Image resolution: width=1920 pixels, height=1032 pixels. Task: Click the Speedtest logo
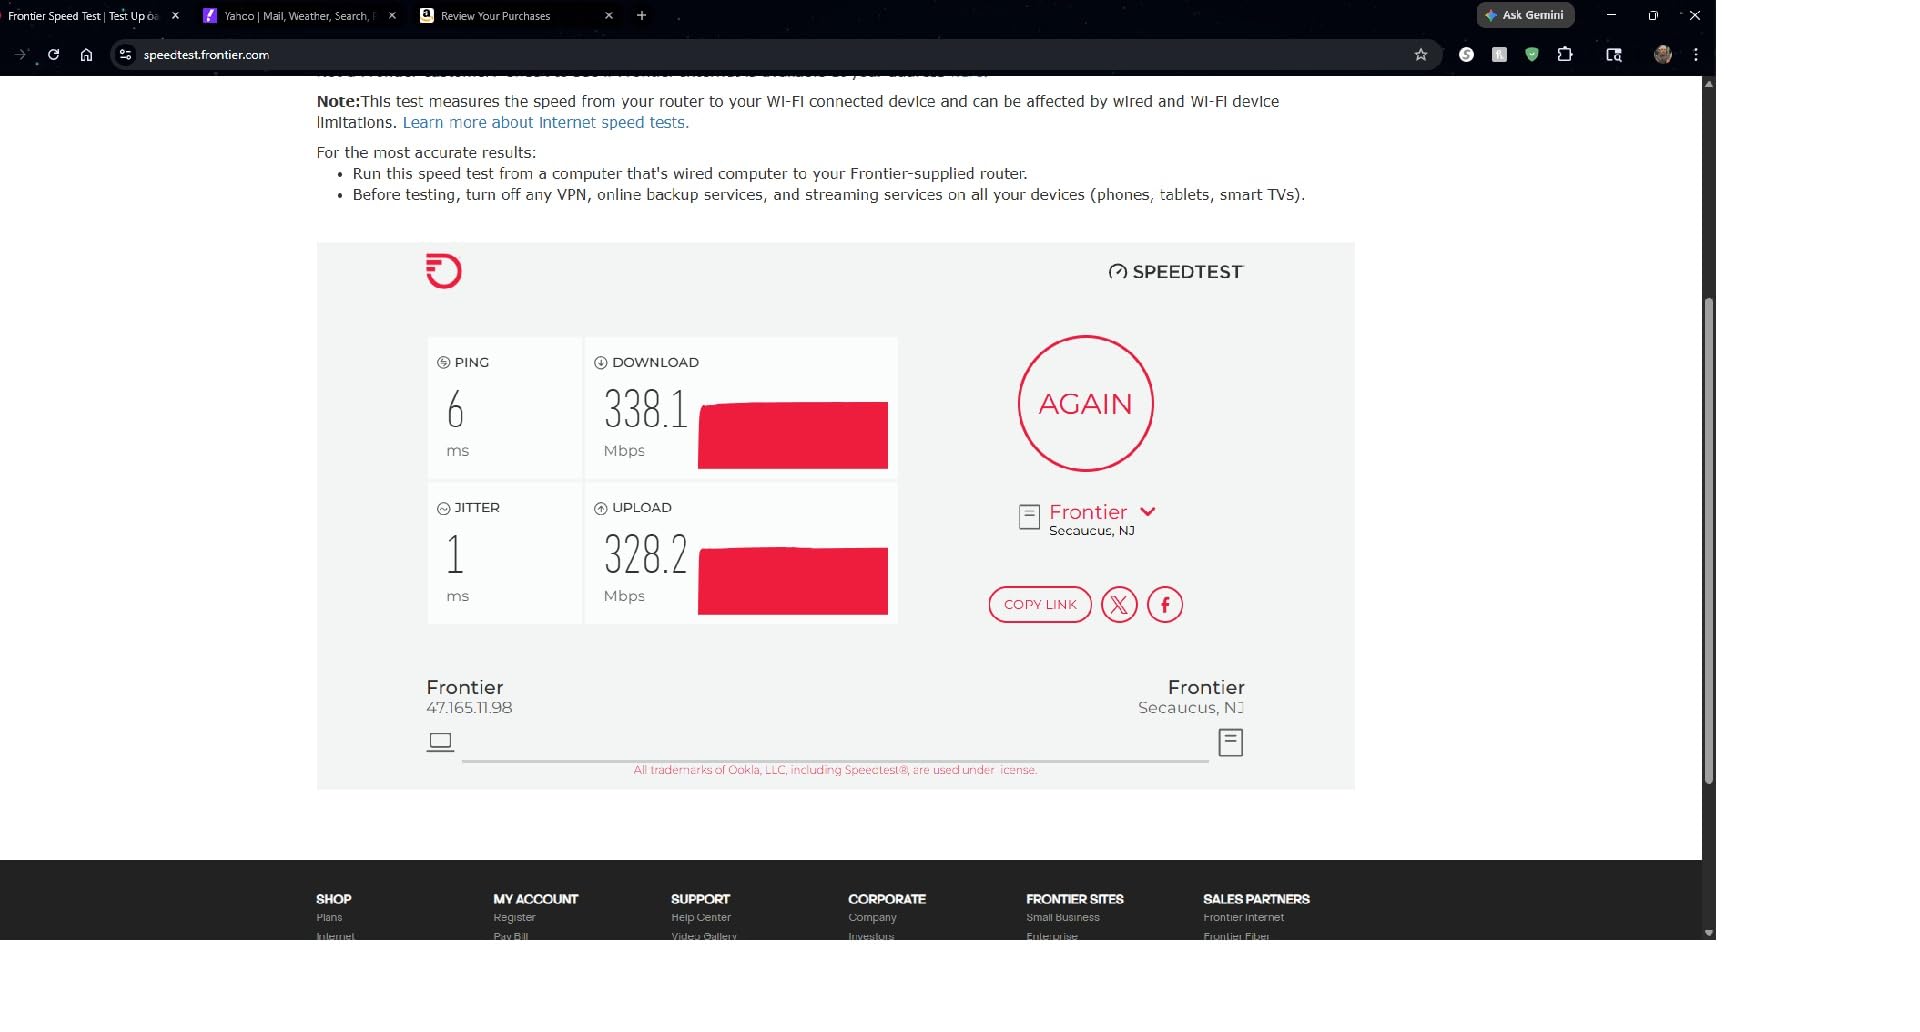pyautogui.click(x=1176, y=272)
